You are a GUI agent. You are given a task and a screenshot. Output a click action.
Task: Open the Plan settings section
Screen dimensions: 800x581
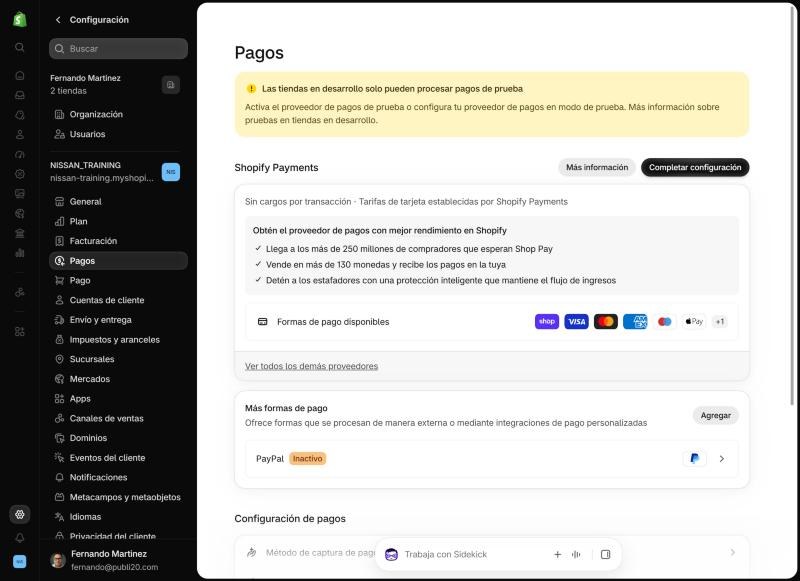point(118,221)
